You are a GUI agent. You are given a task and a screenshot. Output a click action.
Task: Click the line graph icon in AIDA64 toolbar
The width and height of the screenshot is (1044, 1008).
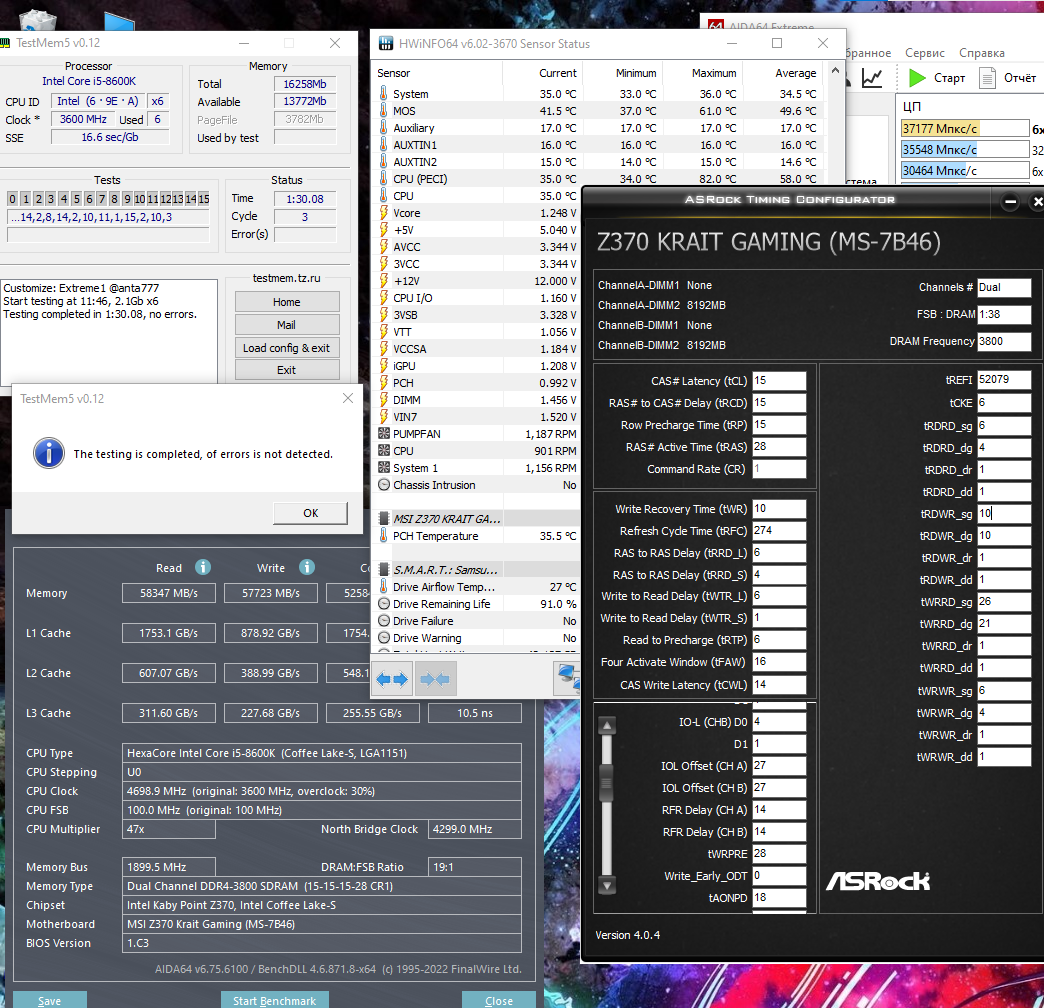(x=872, y=78)
